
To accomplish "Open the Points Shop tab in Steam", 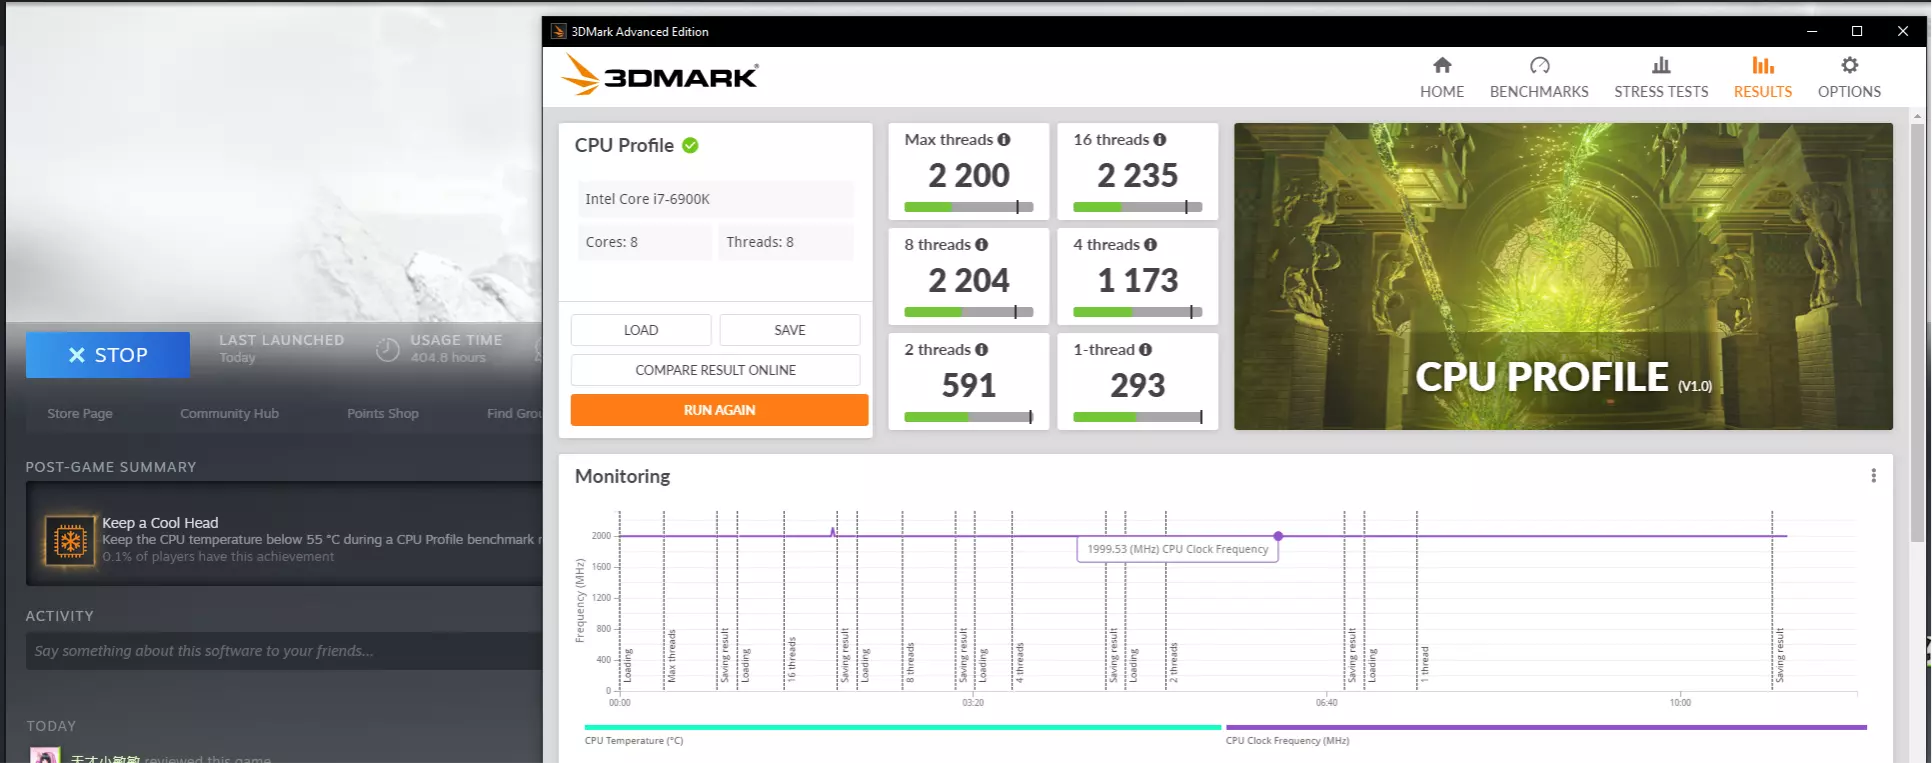I will pyautogui.click(x=383, y=414).
